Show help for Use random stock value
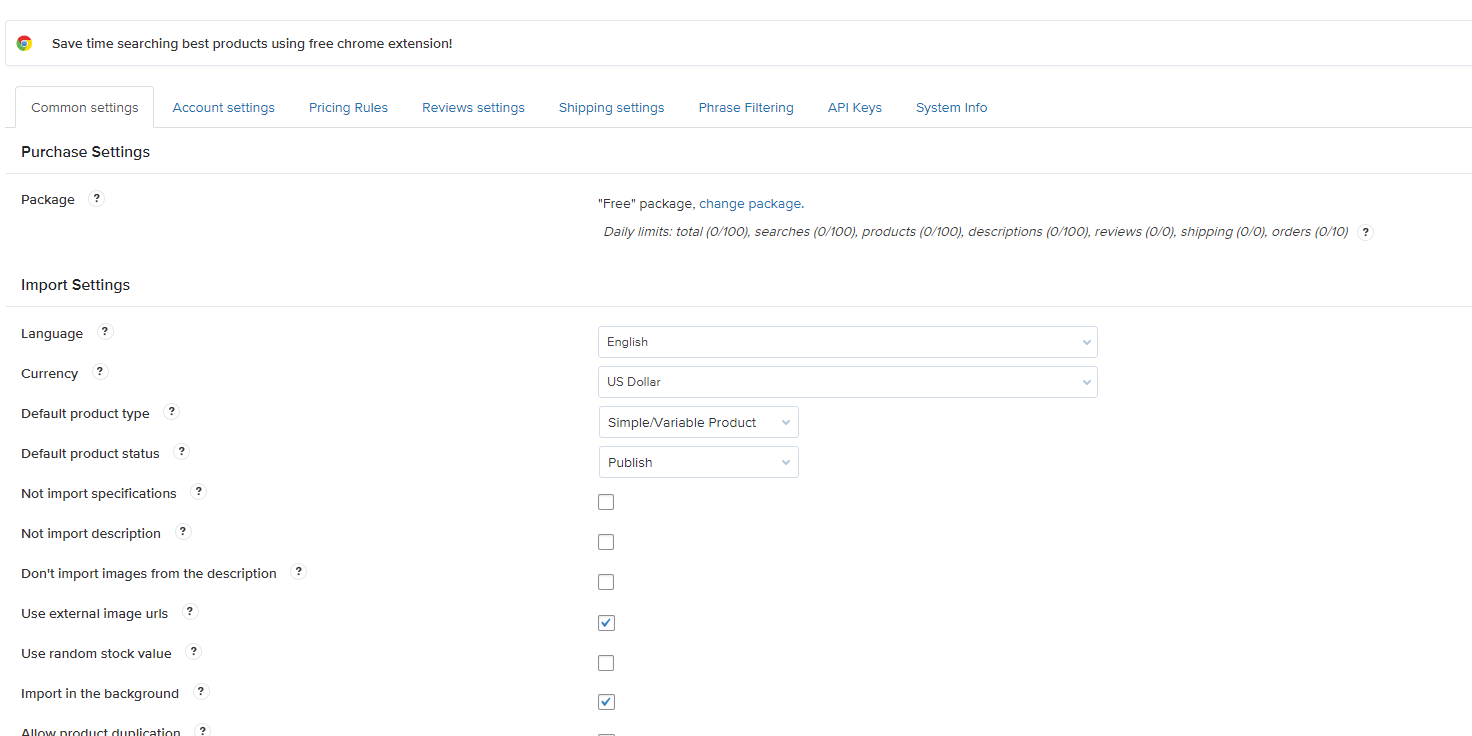This screenshot has height=736, width=1472. click(x=194, y=652)
